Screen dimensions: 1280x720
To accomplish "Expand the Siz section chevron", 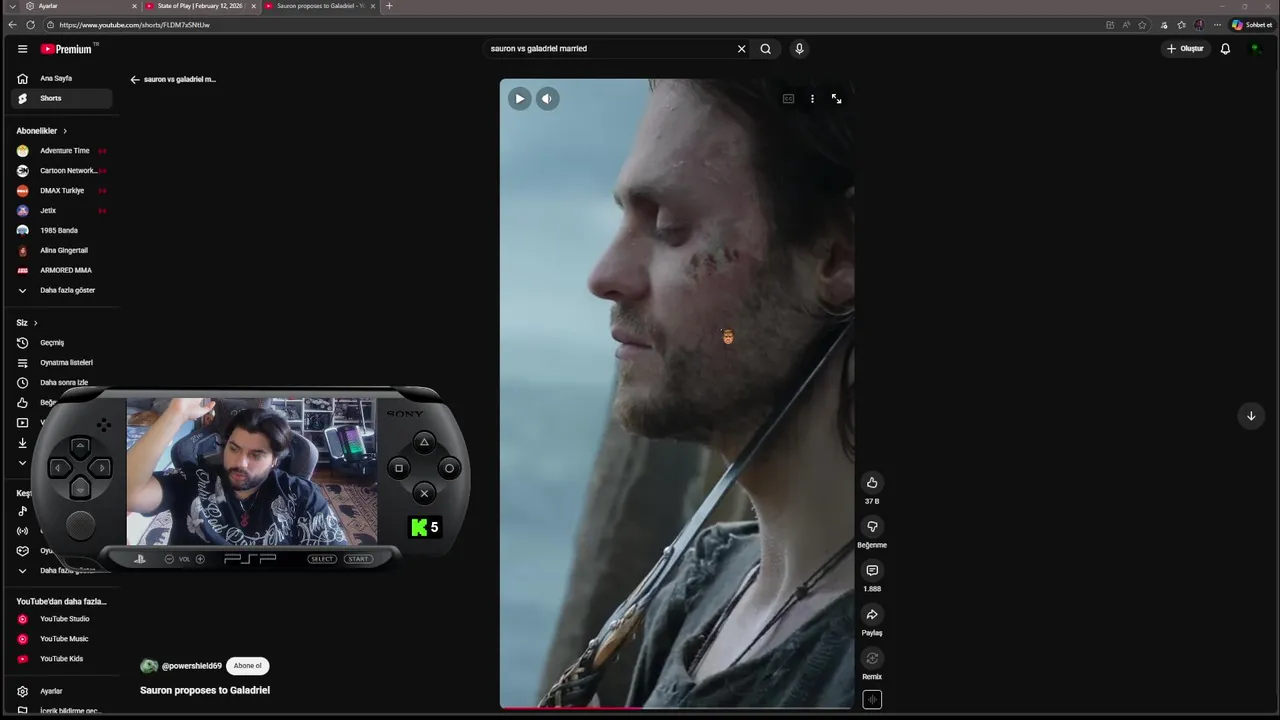I will coord(35,323).
